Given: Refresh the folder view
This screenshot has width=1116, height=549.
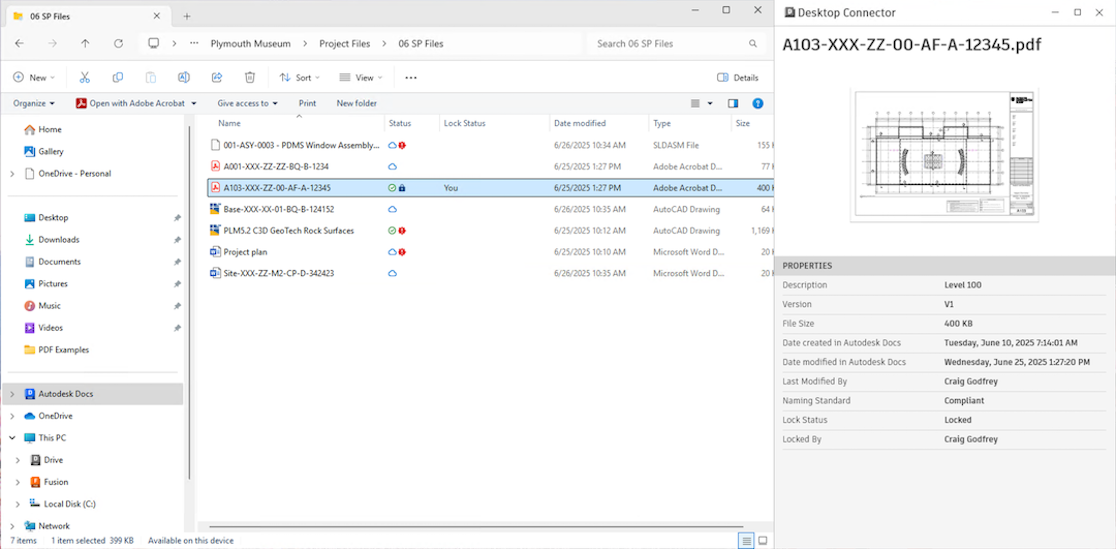Looking at the screenshot, I should coord(119,43).
